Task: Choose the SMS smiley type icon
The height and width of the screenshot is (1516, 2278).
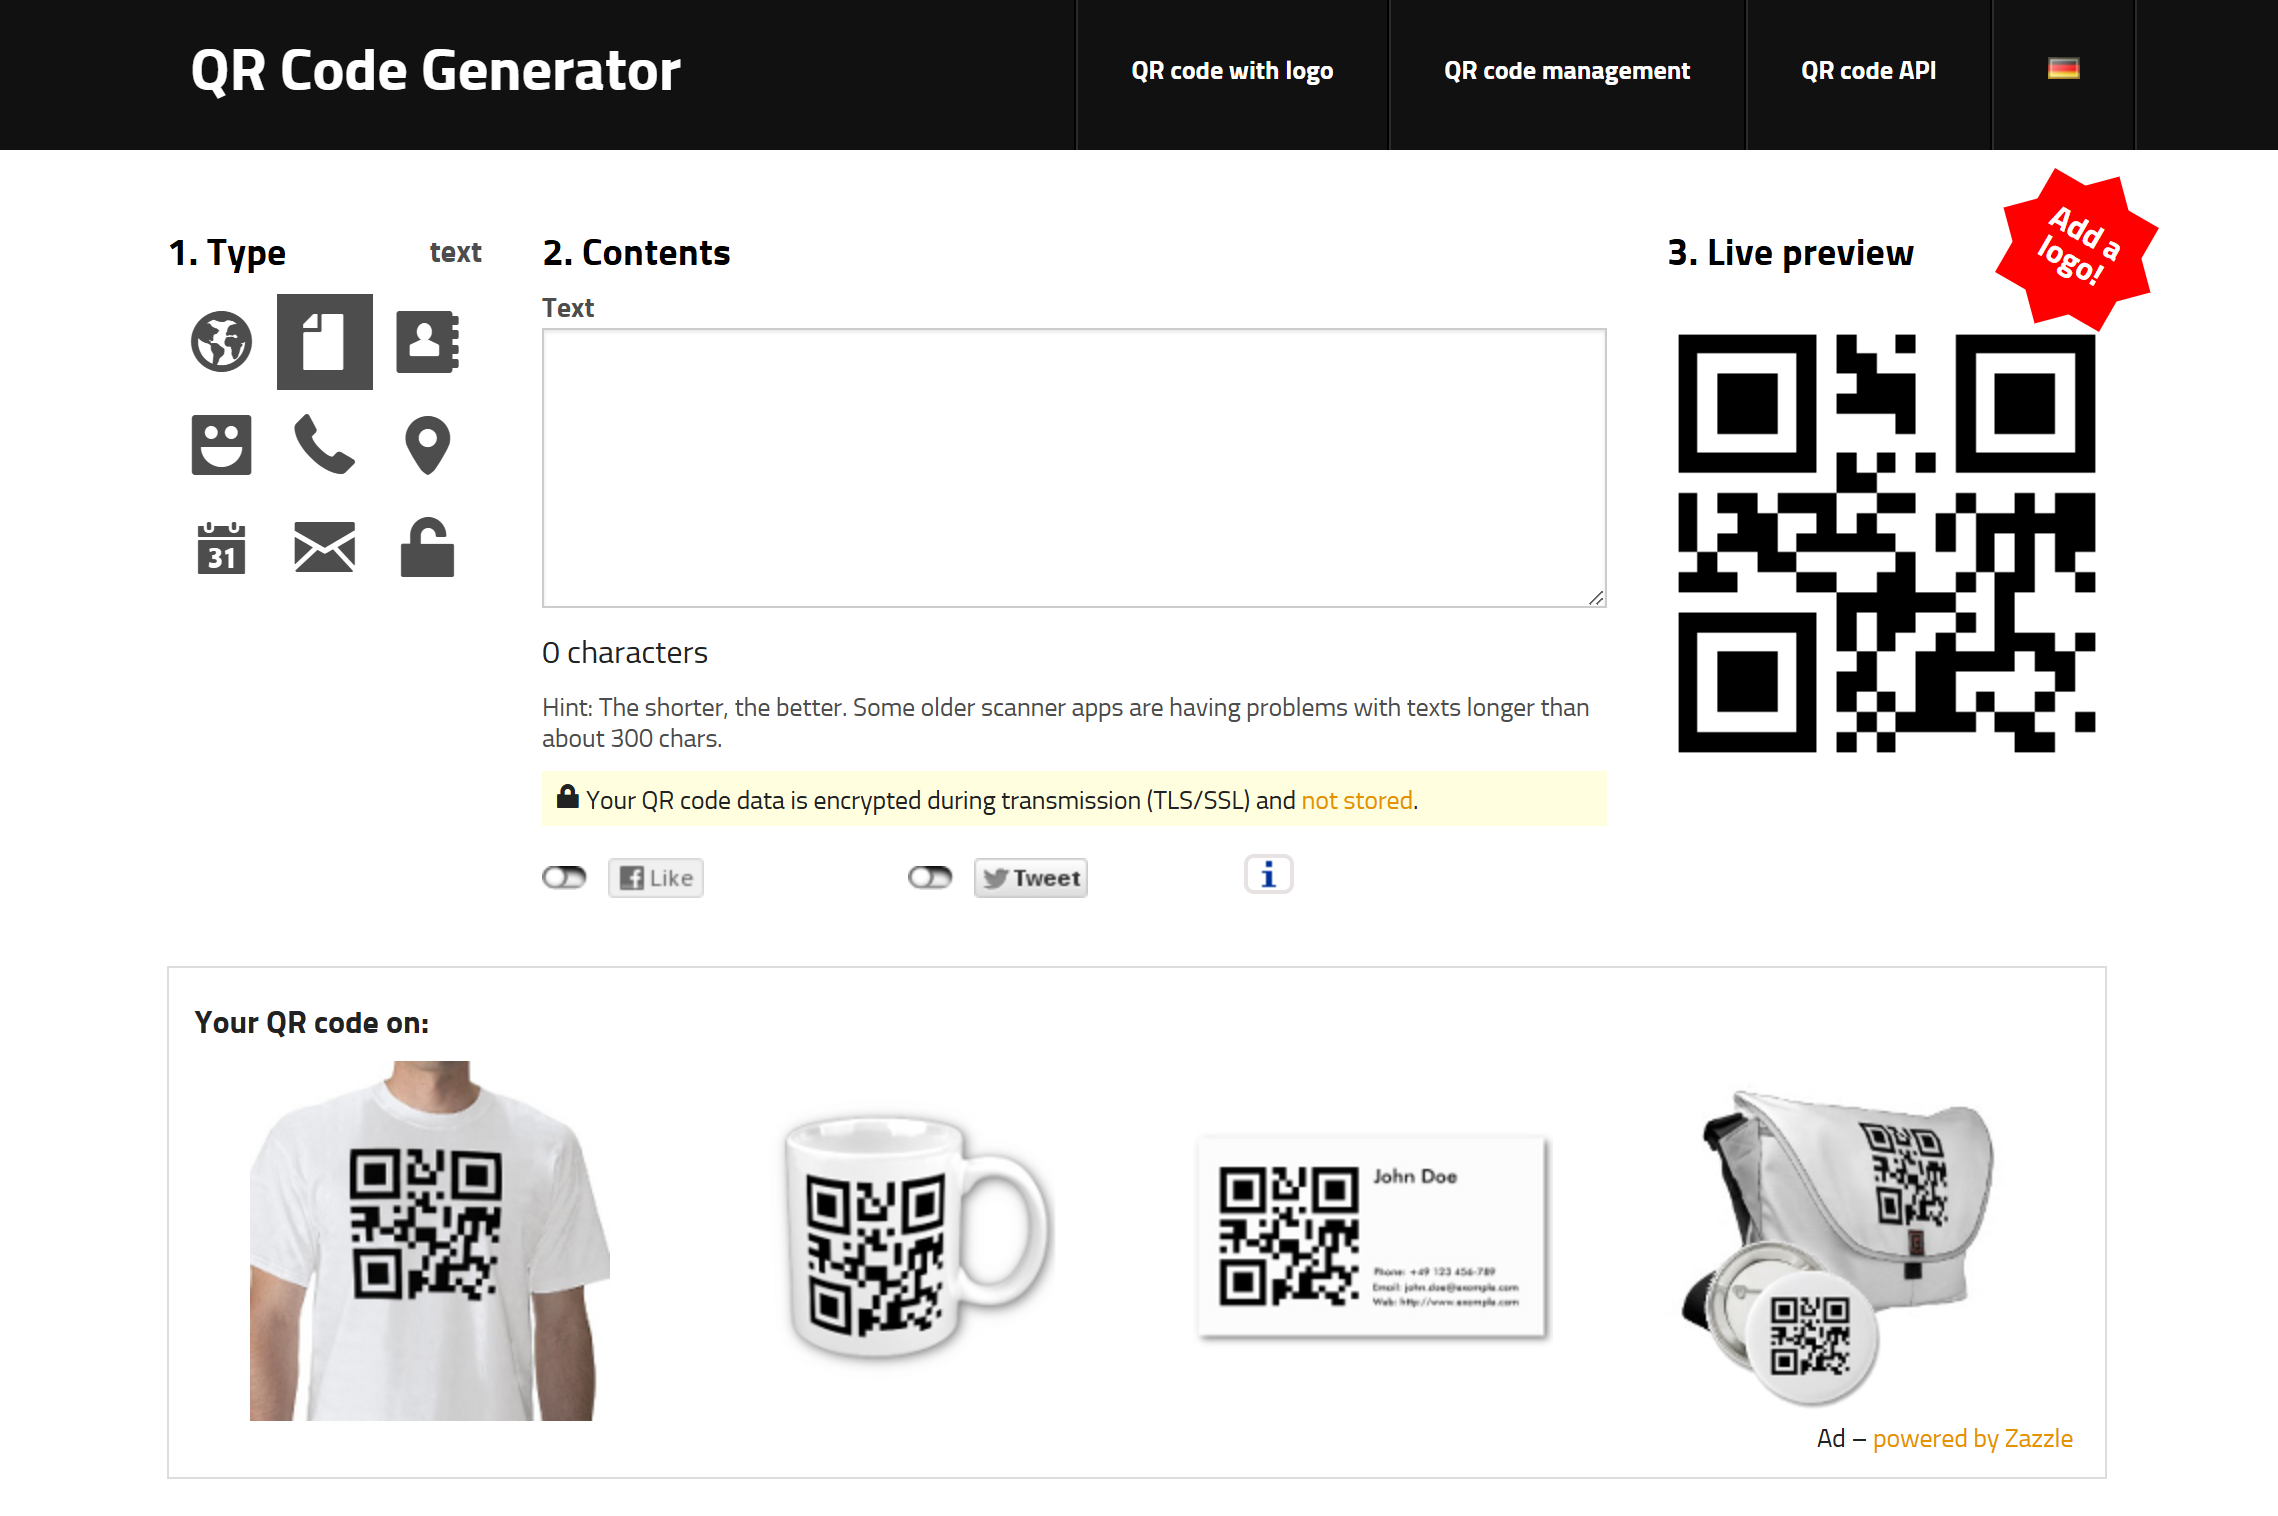Action: 221,445
